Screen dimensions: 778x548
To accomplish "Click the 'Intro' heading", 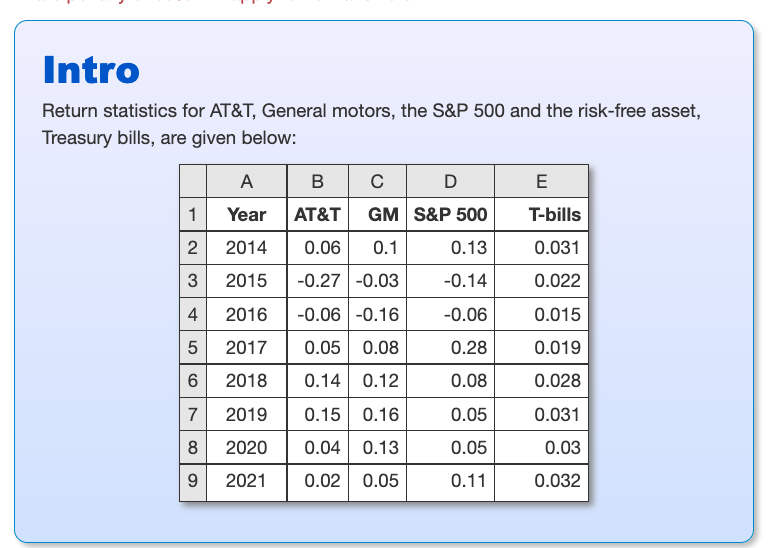I will point(91,70).
